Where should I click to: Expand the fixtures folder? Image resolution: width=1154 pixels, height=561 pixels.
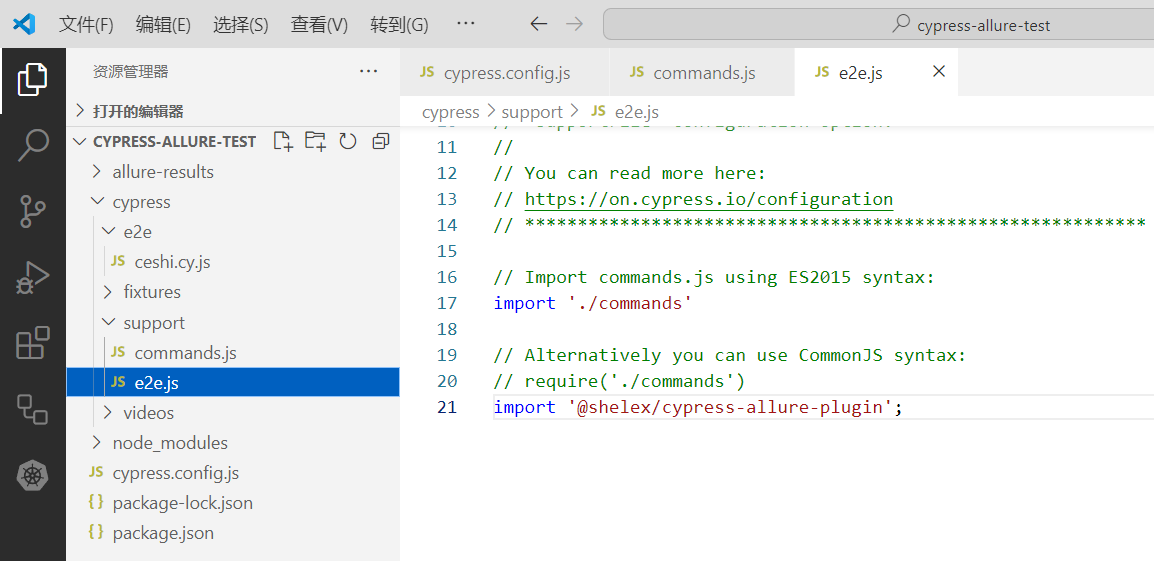click(x=151, y=292)
